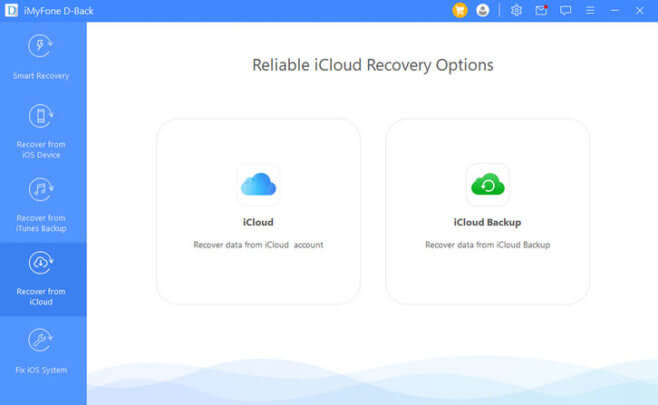Click the green iCloud Backup icon
This screenshot has height=405, width=658.
[488, 185]
